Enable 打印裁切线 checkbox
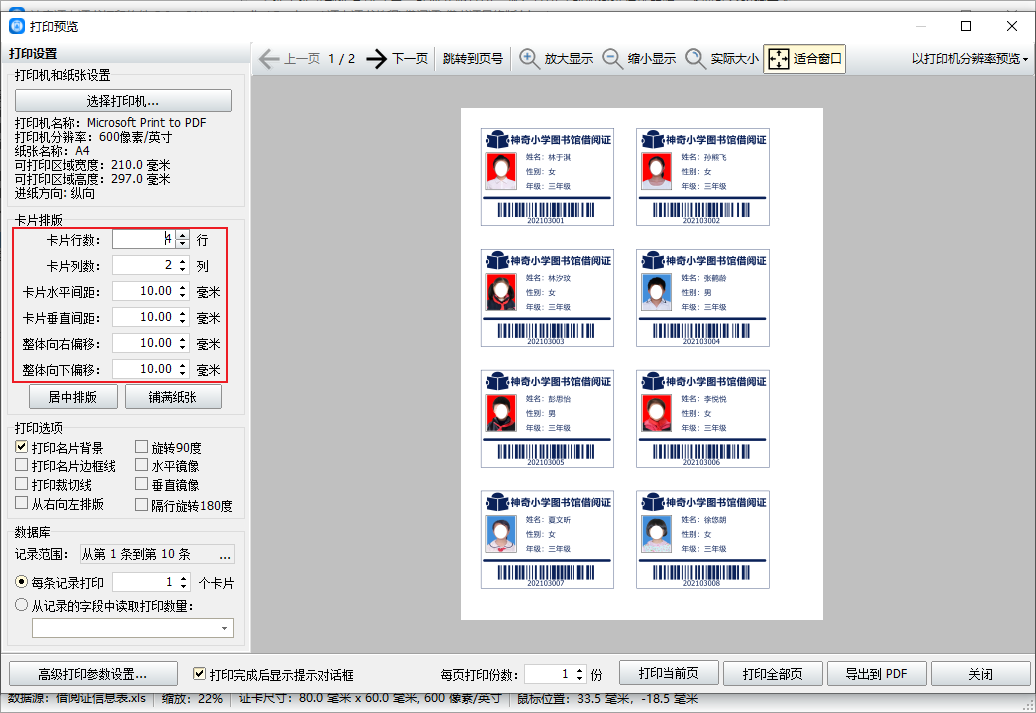This screenshot has width=1036, height=713. coord(22,484)
